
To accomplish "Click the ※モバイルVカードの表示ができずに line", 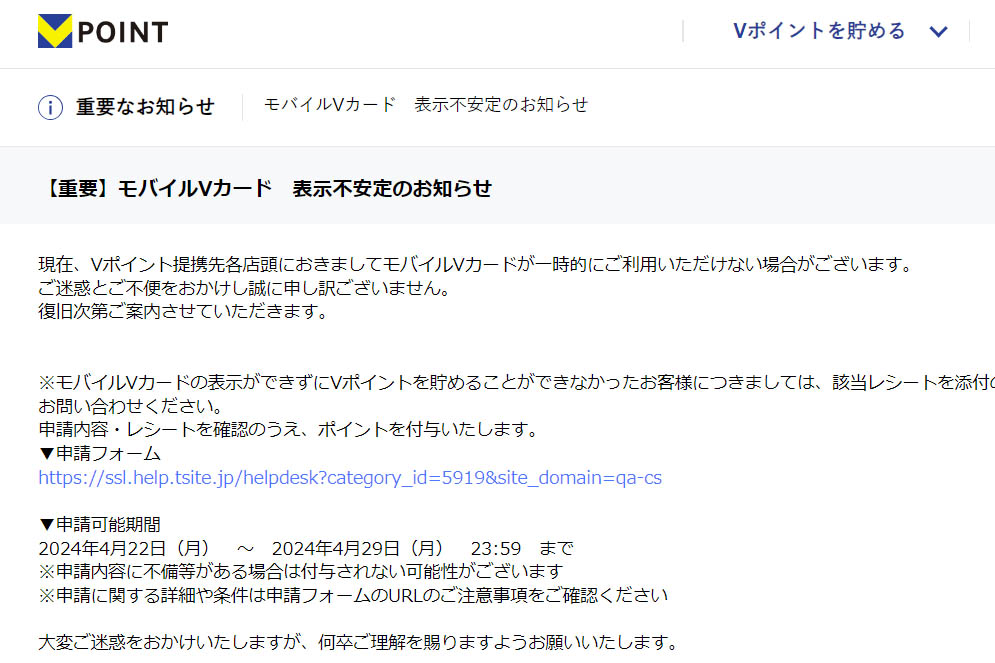I will 517,382.
